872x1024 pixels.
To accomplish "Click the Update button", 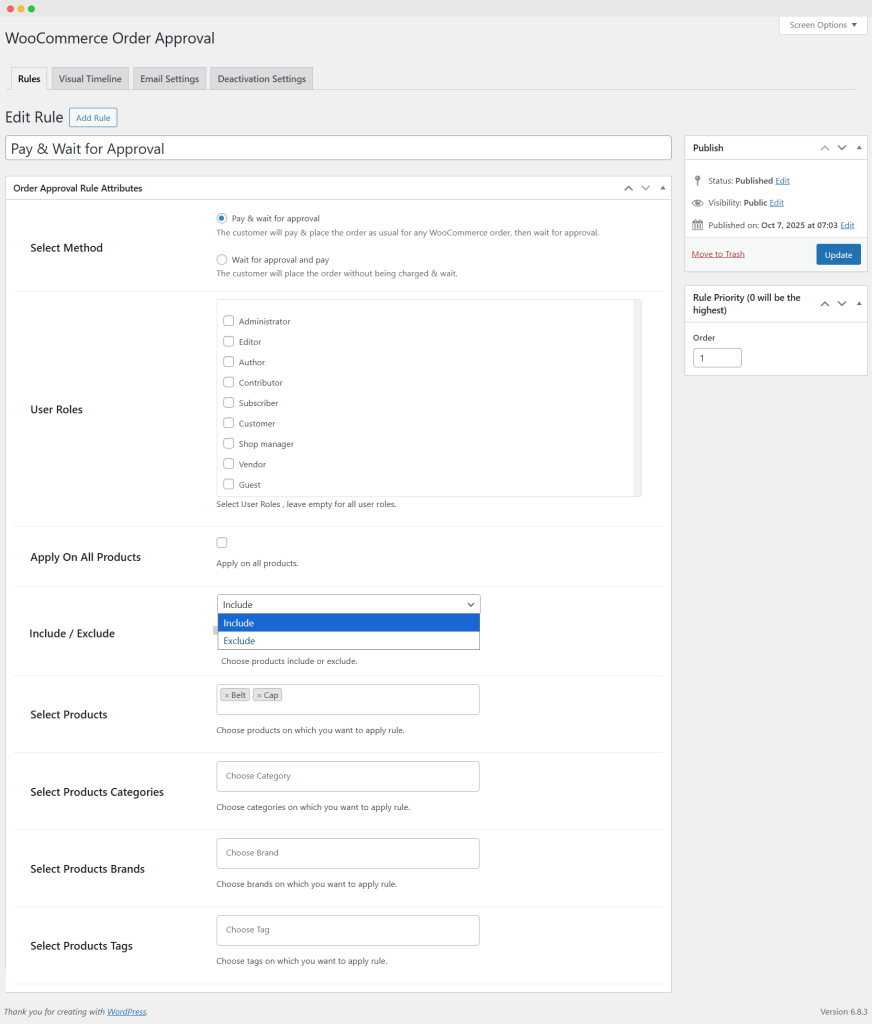I will coord(838,254).
